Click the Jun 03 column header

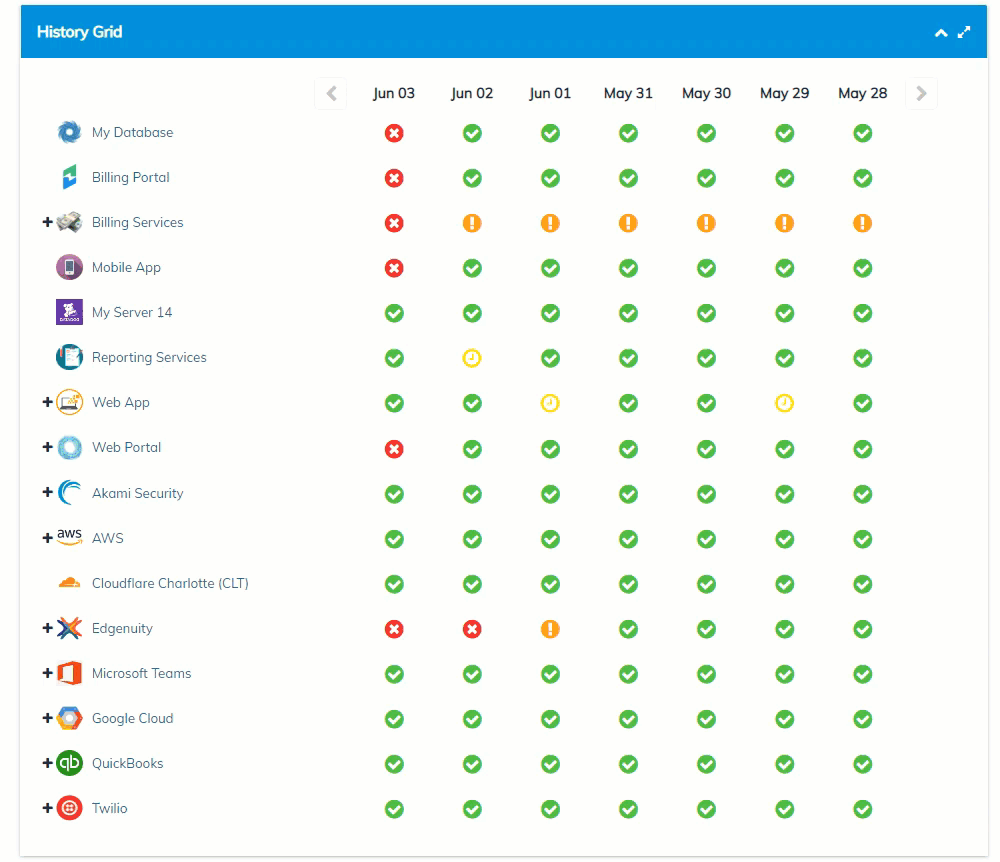(394, 94)
